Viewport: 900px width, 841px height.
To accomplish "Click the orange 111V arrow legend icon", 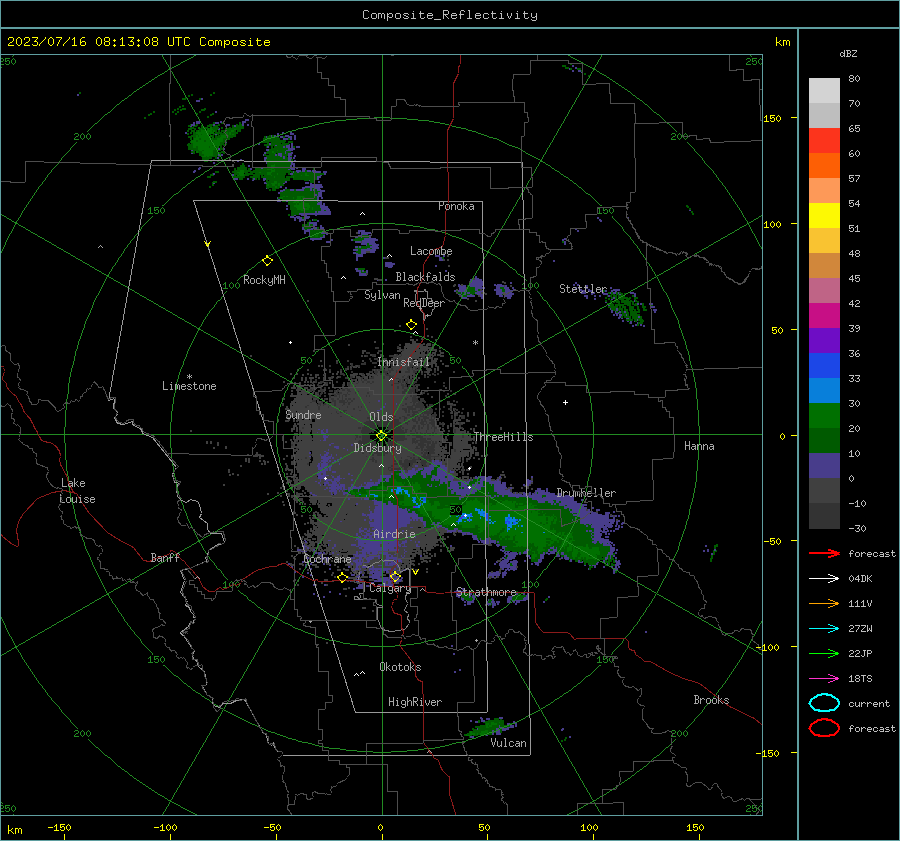I will (x=824, y=603).
